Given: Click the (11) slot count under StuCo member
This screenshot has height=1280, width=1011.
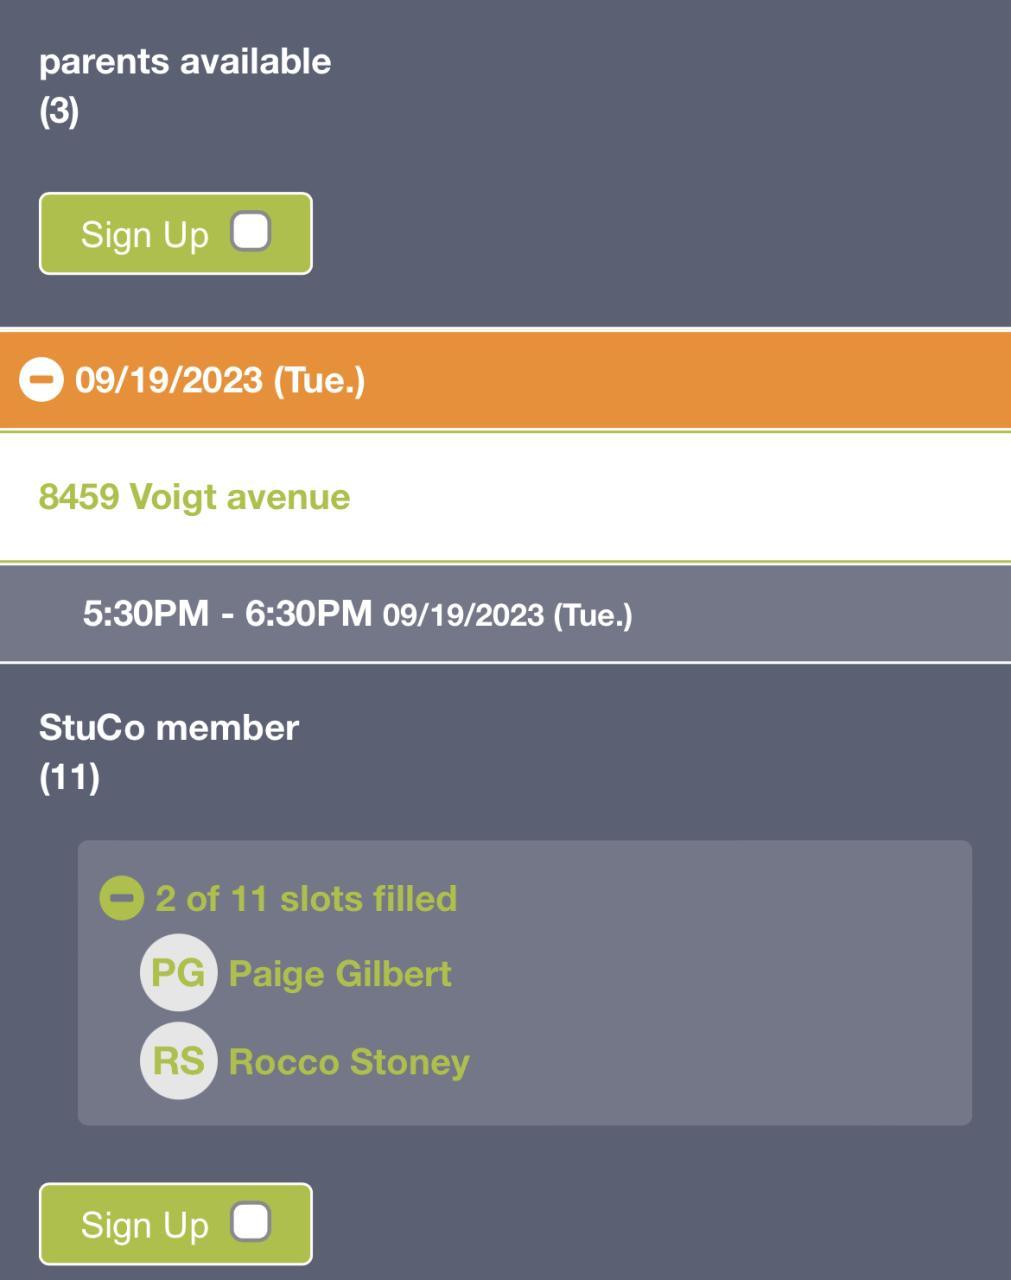Looking at the screenshot, I should tap(69, 777).
